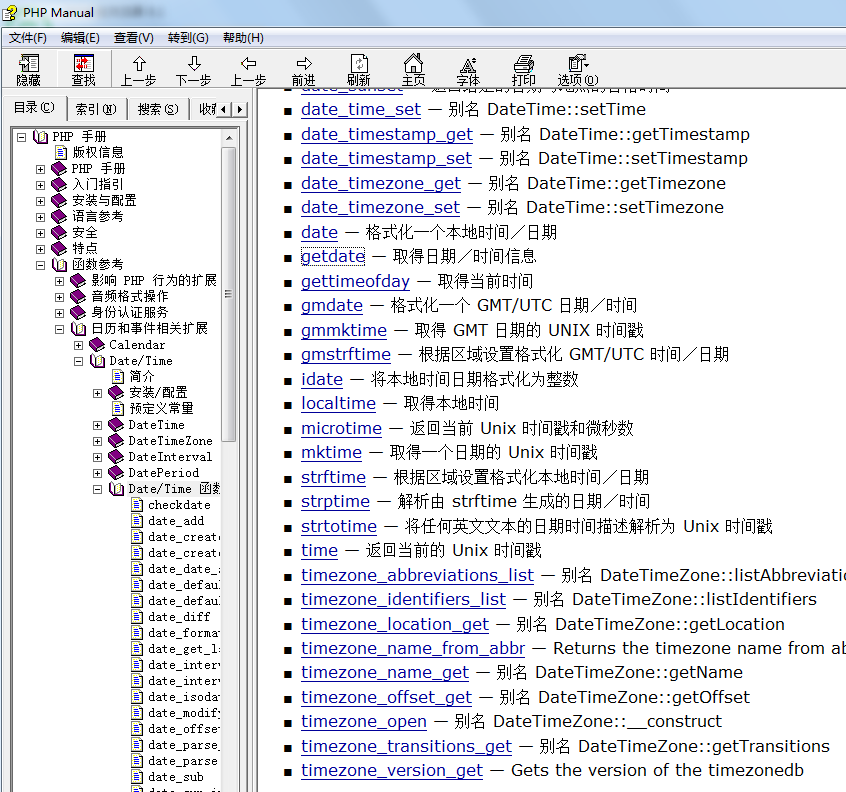Switch to the 搜索 tab
The image size is (846, 792).
(x=158, y=110)
